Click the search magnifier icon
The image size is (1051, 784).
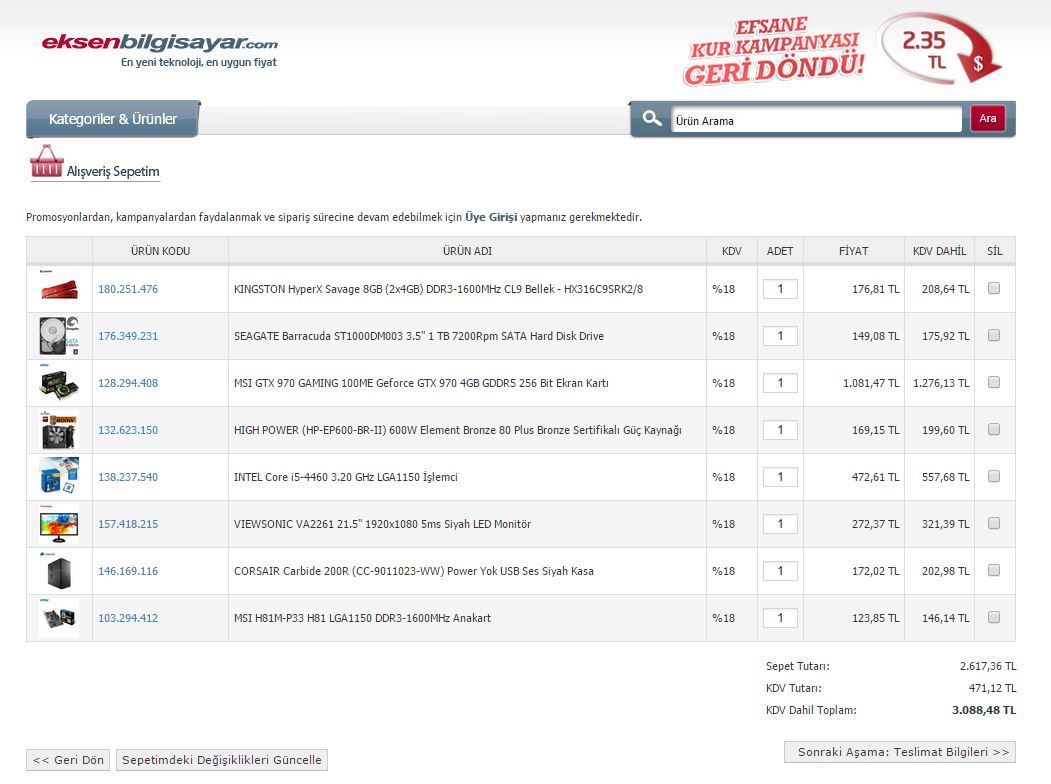(x=652, y=119)
